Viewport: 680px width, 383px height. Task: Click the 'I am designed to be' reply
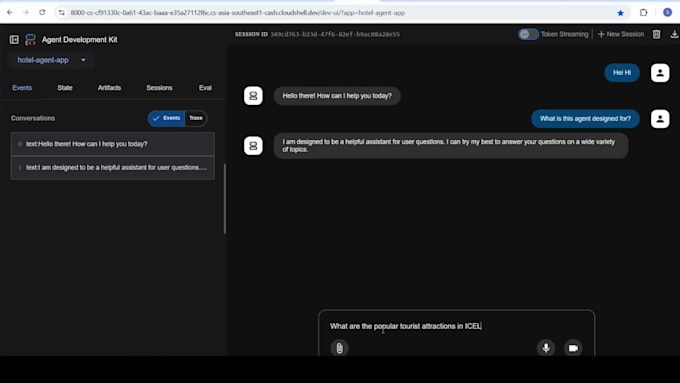coord(451,146)
